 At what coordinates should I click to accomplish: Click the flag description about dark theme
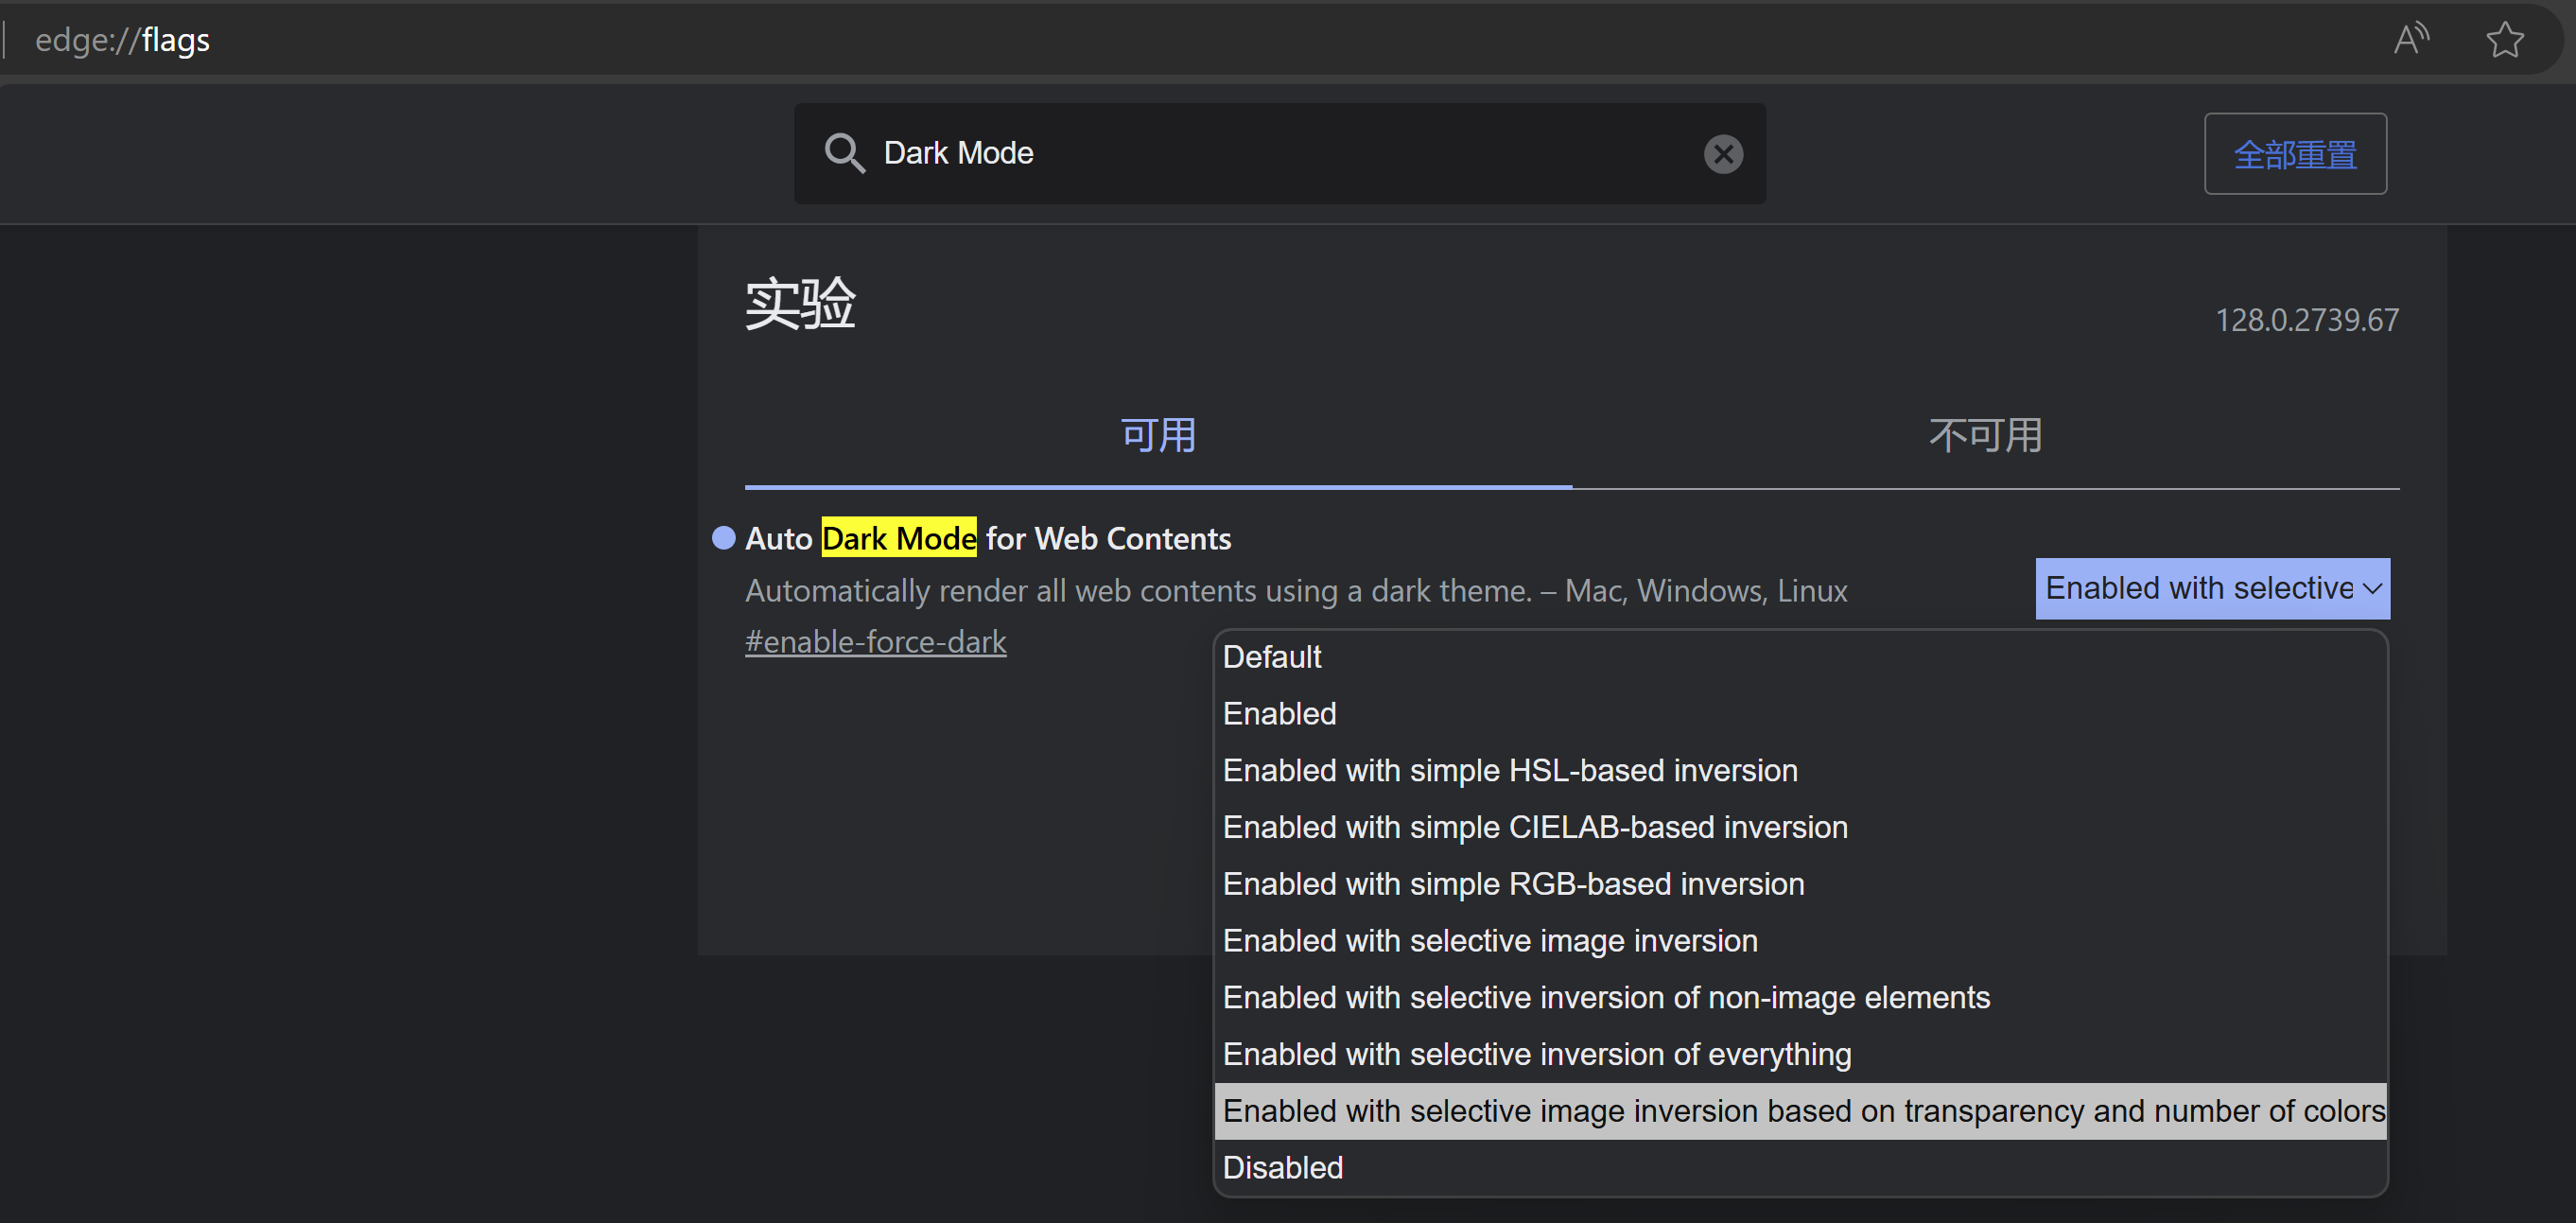click(1296, 591)
